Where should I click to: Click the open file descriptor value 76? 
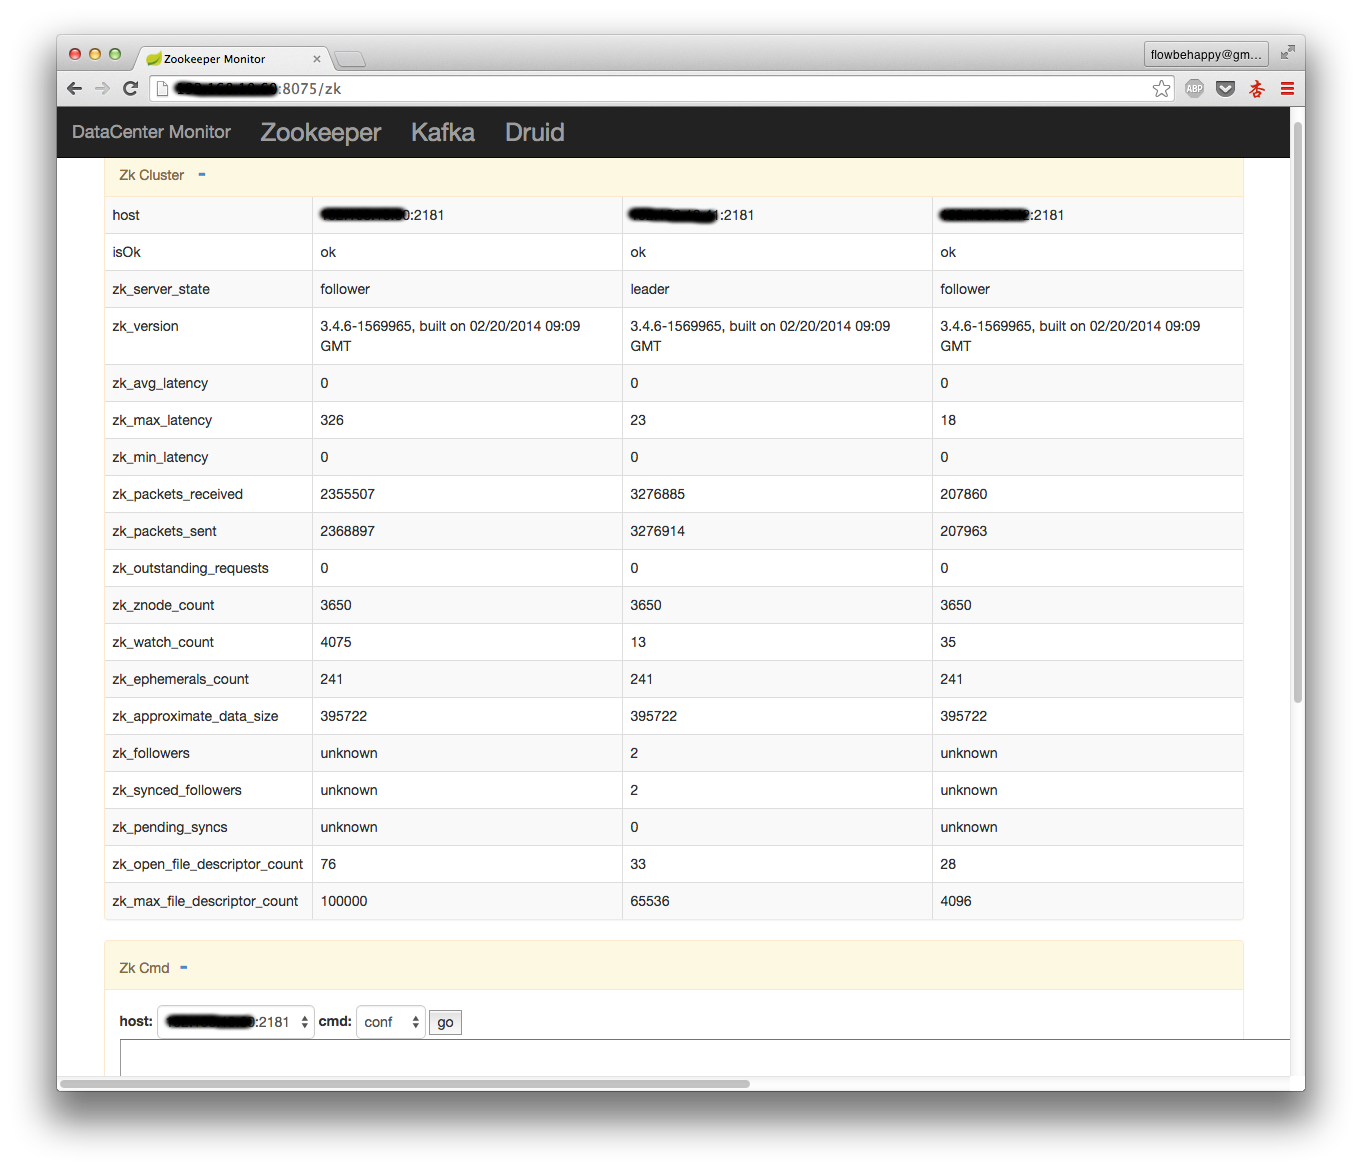coord(328,864)
